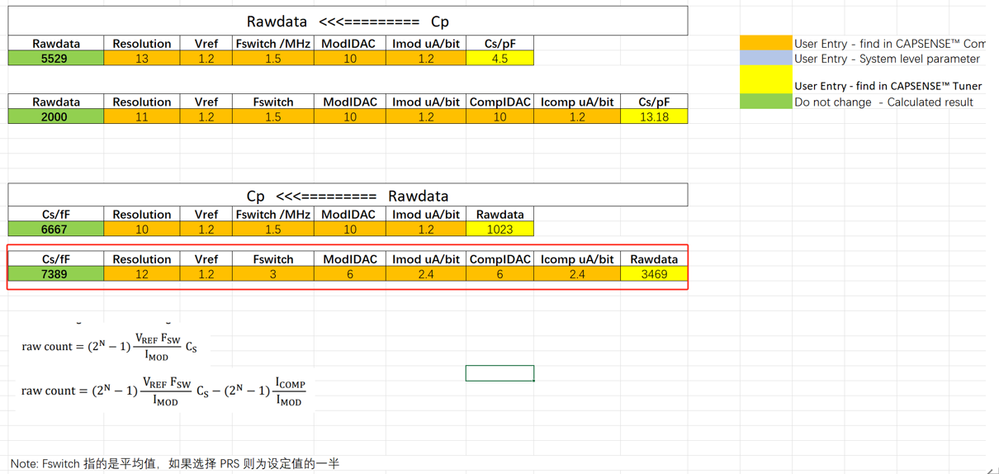Click the empty active cell with green border

click(x=500, y=373)
